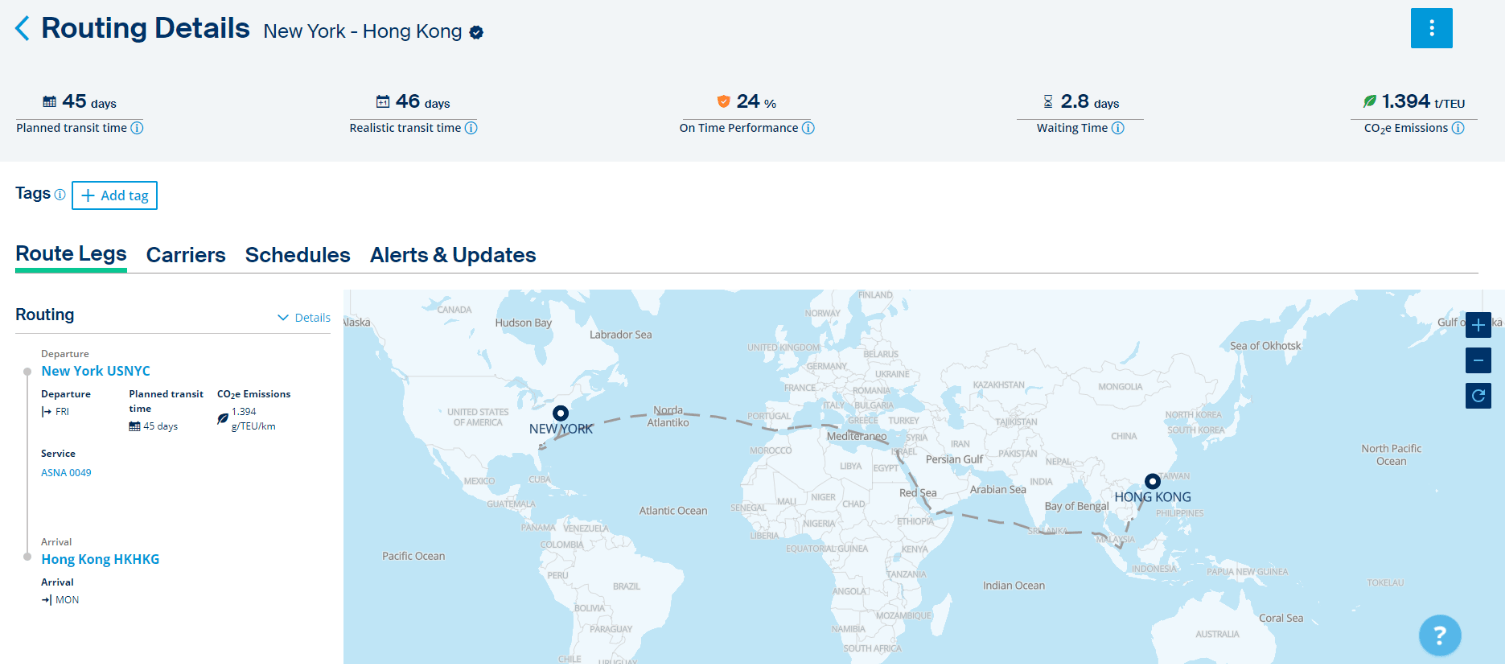The height and width of the screenshot is (664, 1505).
Task: Click the Add tag button
Action: tap(115, 196)
